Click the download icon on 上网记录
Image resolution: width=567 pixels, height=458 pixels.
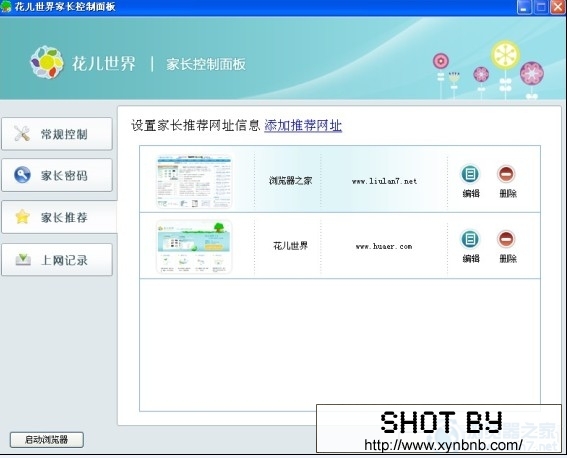(x=23, y=260)
